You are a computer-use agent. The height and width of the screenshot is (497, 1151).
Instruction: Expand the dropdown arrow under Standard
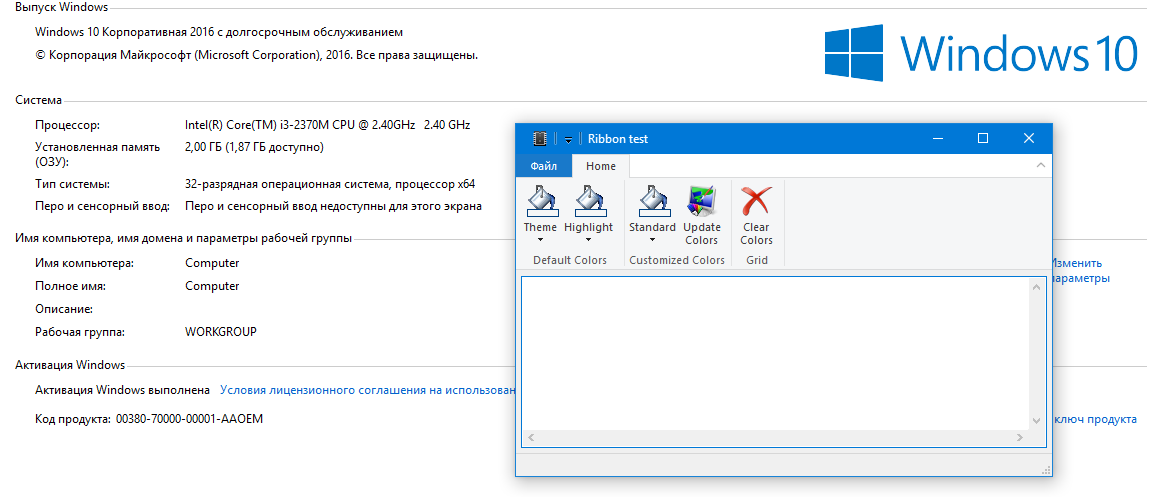click(x=652, y=240)
